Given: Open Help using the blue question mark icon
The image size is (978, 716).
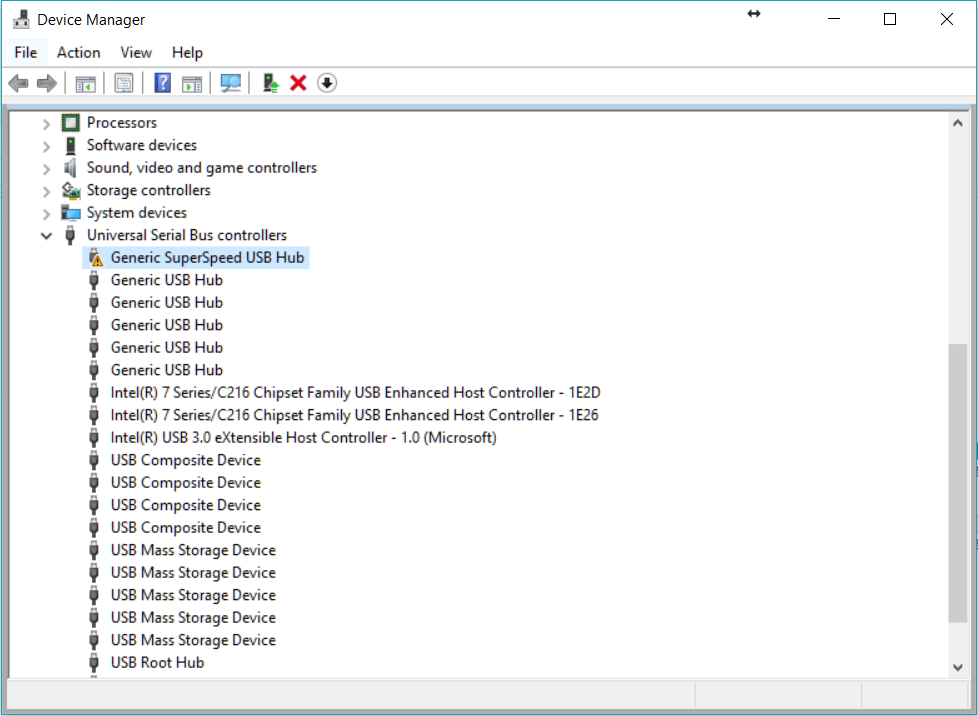Looking at the screenshot, I should click(162, 82).
